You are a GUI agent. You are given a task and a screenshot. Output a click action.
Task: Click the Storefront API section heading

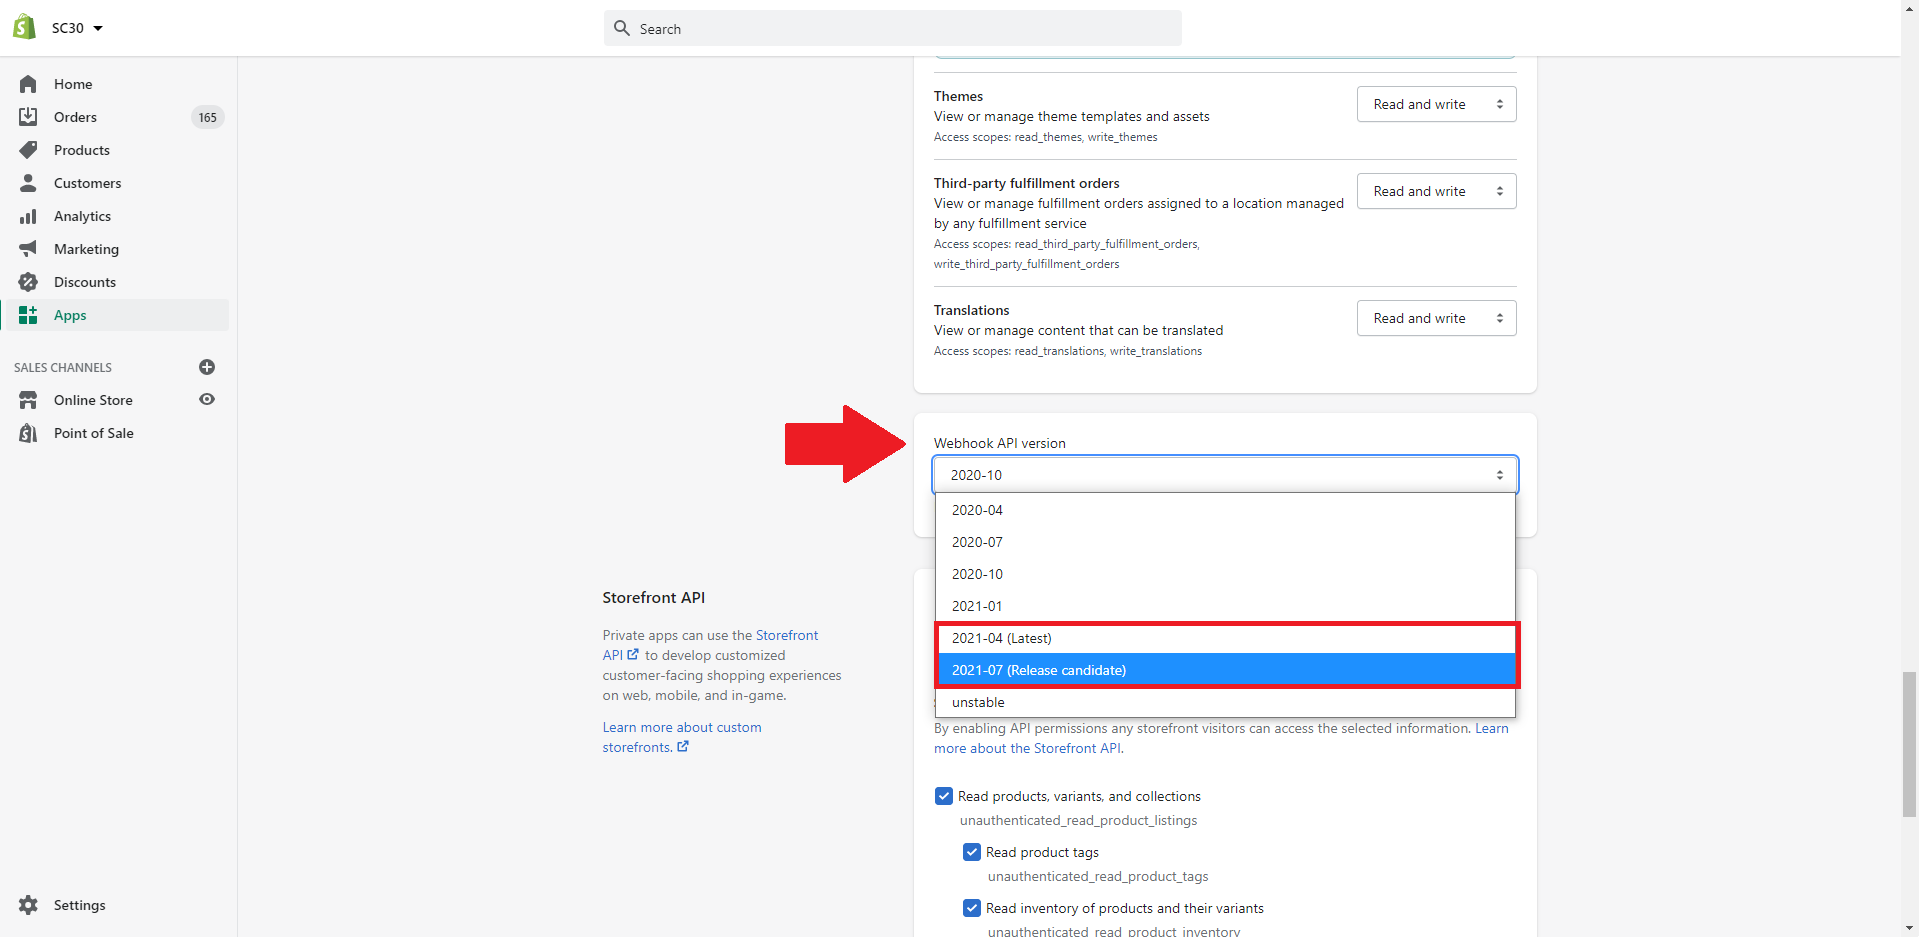(x=653, y=597)
